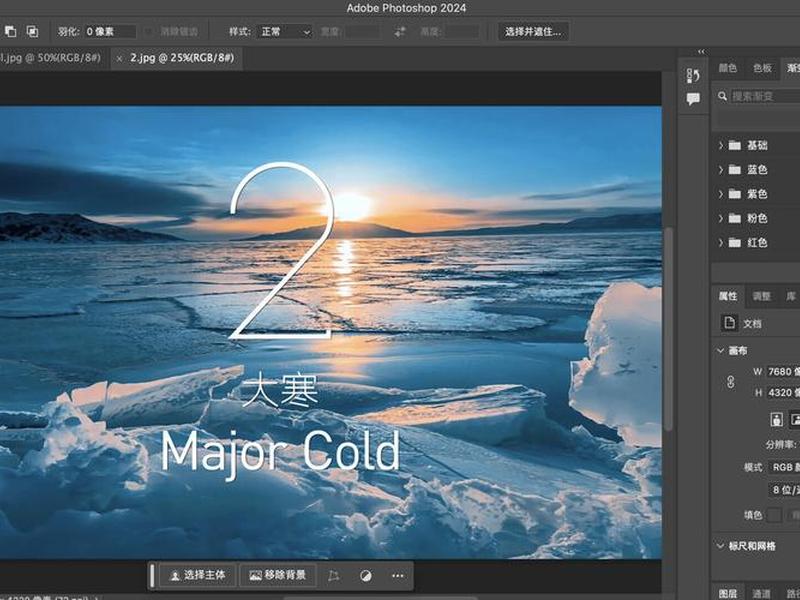Click the 宽度 width input field
The height and width of the screenshot is (600, 800).
click(362, 32)
